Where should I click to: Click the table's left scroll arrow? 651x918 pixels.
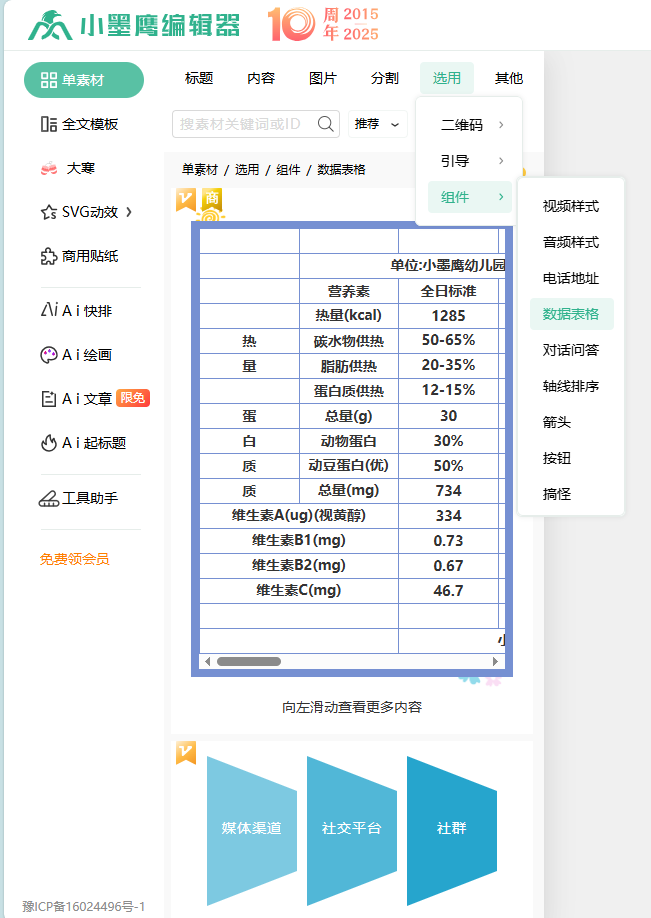[x=207, y=662]
